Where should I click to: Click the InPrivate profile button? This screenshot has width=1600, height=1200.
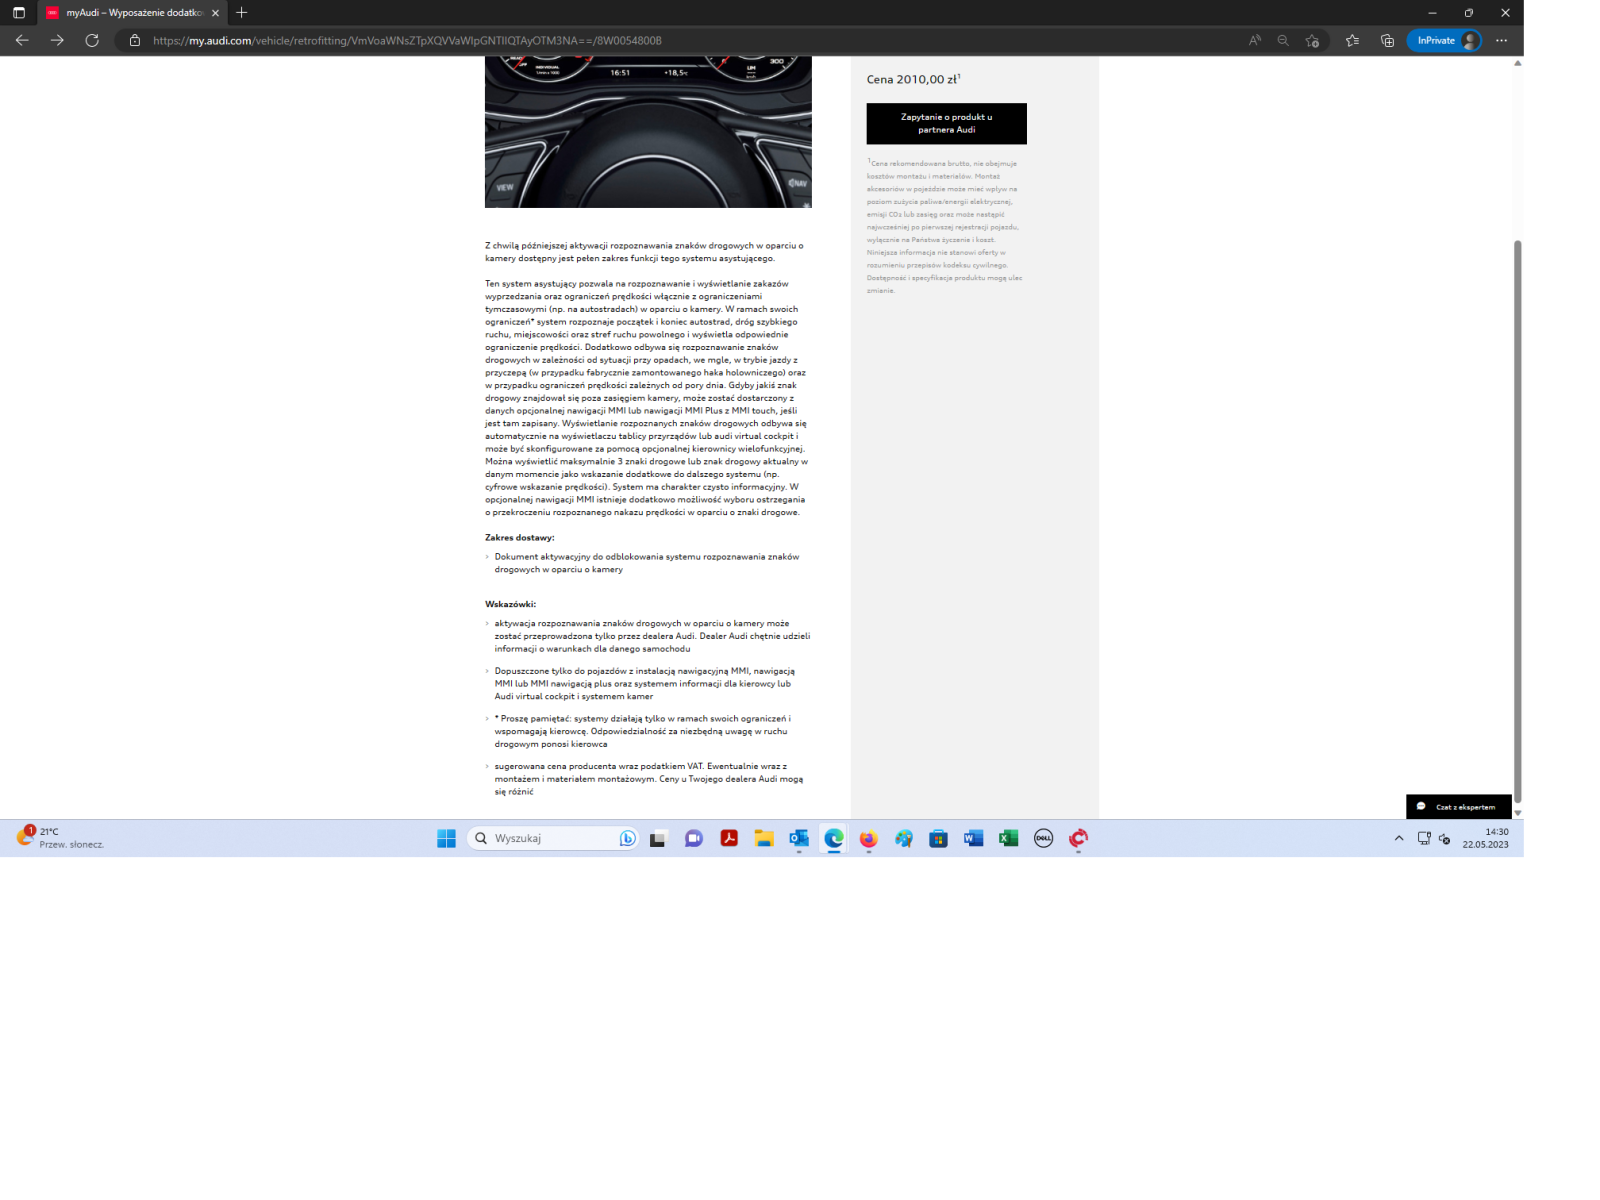[x=1444, y=41]
